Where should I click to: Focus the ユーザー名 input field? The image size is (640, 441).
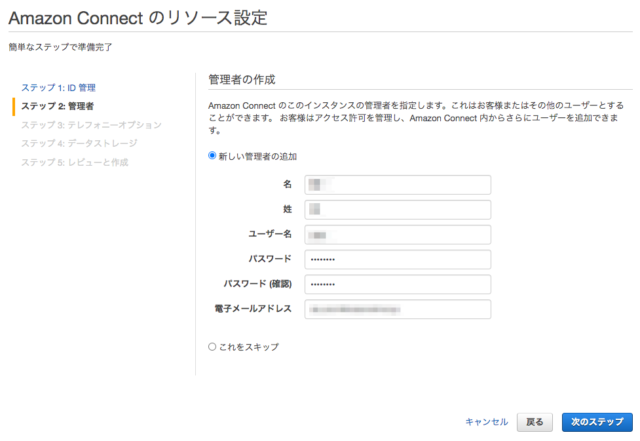[398, 235]
